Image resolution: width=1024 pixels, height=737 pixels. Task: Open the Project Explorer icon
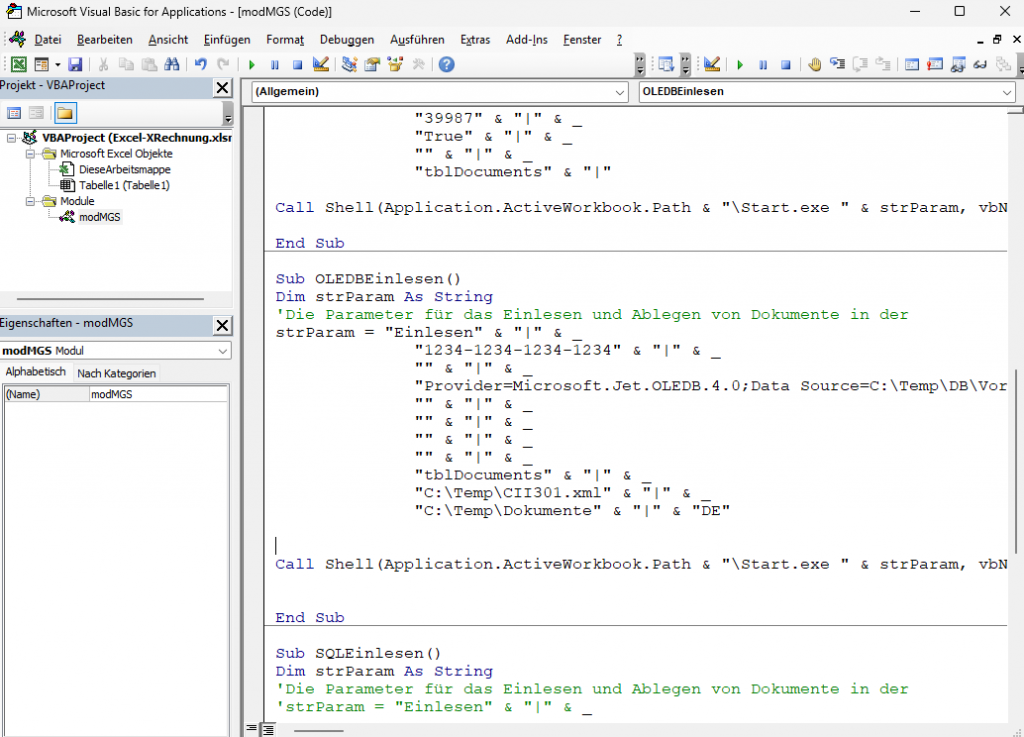349,64
